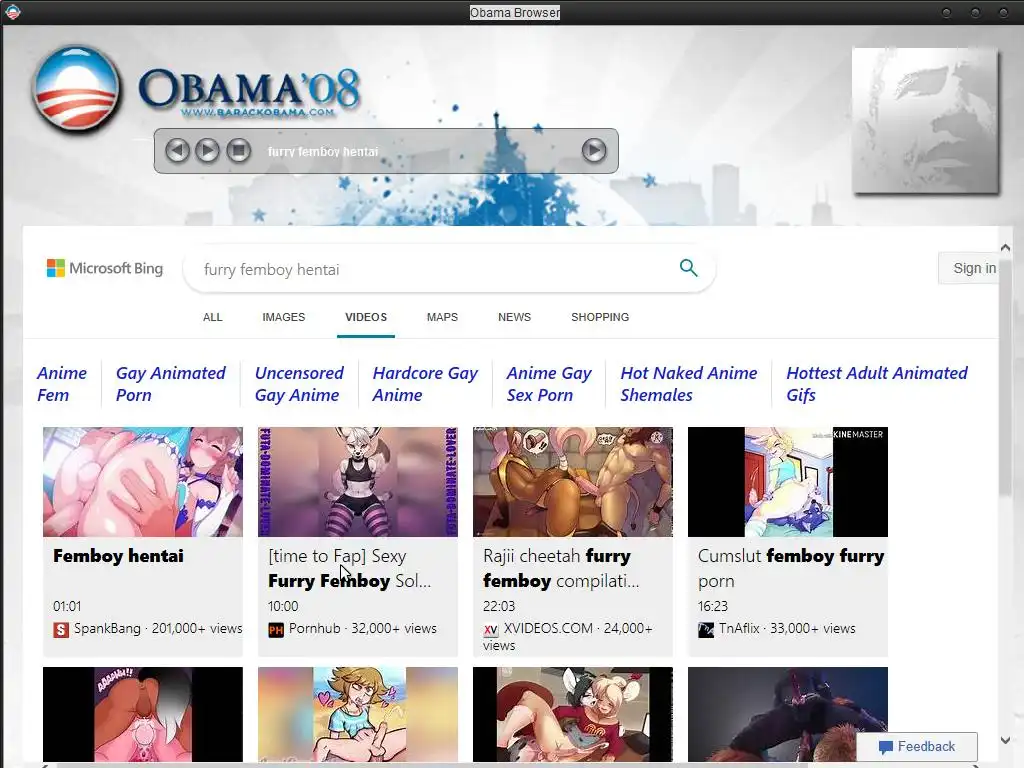The height and width of the screenshot is (768, 1024).
Task: Click the speech-bubble icon on the Feedback button
Action: point(886,746)
